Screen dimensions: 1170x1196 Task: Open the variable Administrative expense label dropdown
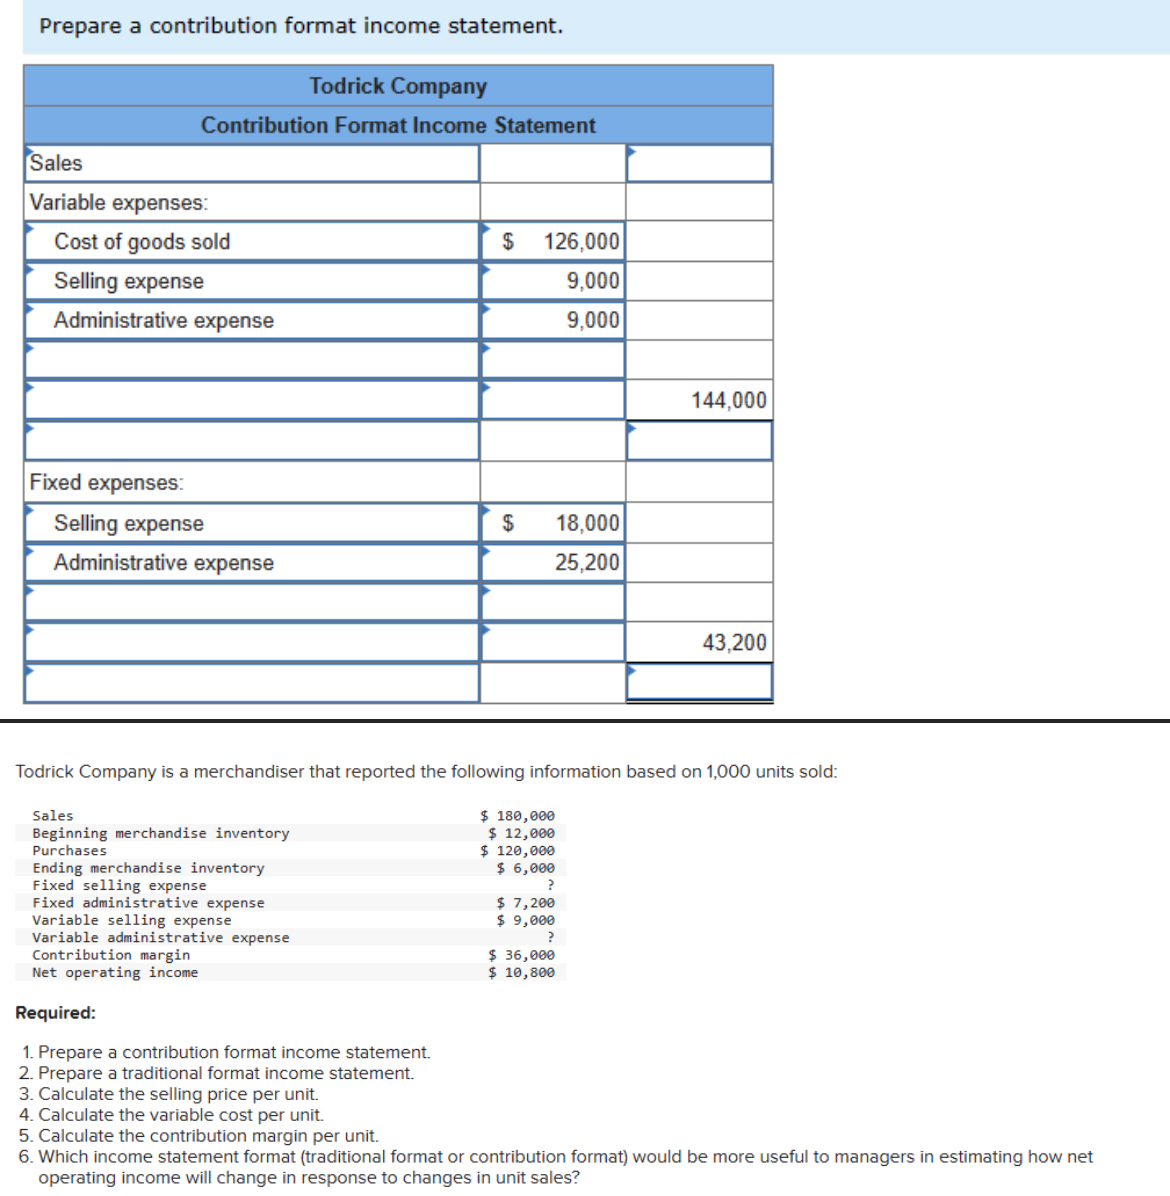pos(250,320)
